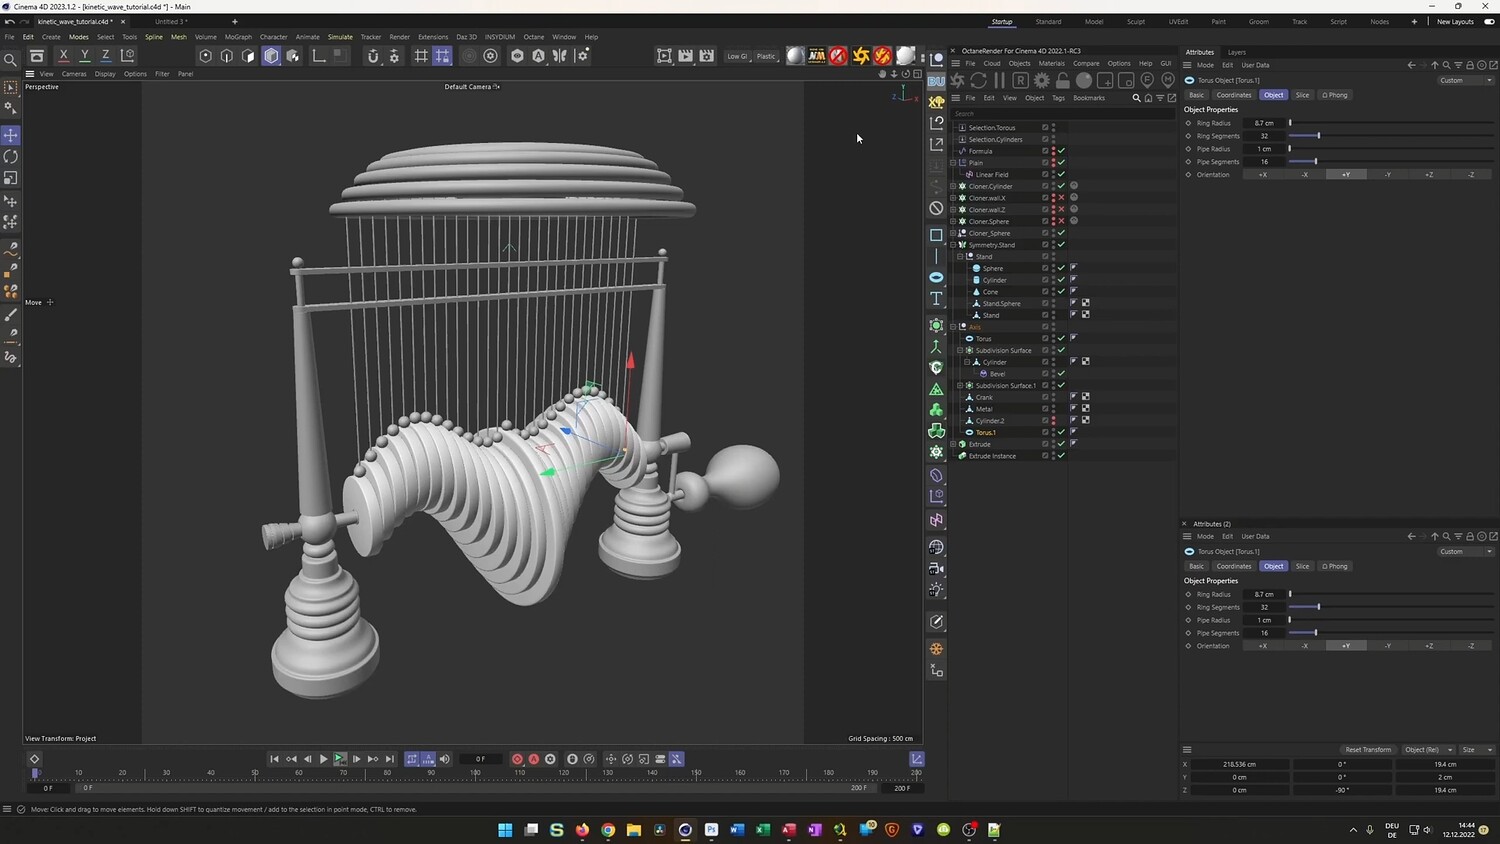Viewport: 1500px width, 844px height.
Task: Jump to end of timeline animation
Action: click(390, 759)
